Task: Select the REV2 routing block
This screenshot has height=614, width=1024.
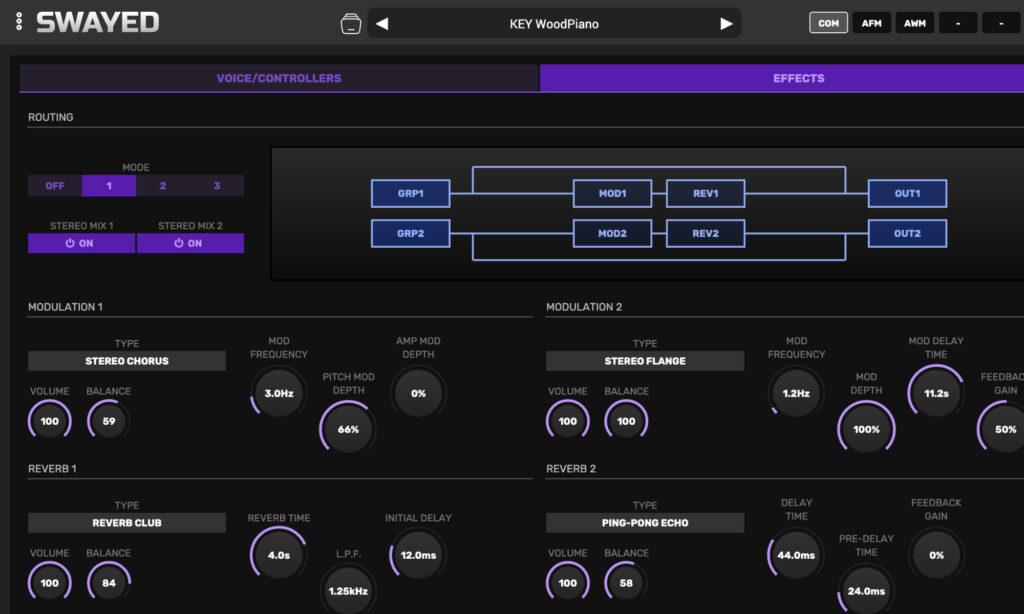Action: pyautogui.click(x=705, y=234)
